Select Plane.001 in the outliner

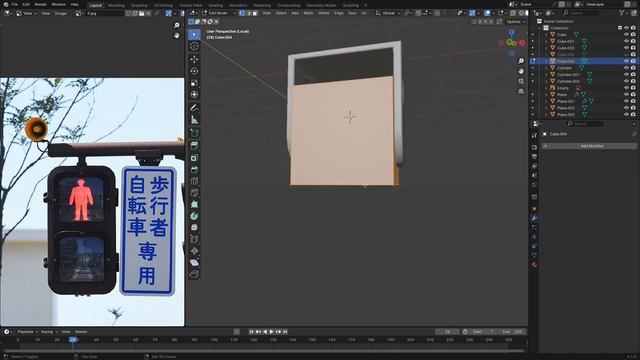coord(566,101)
